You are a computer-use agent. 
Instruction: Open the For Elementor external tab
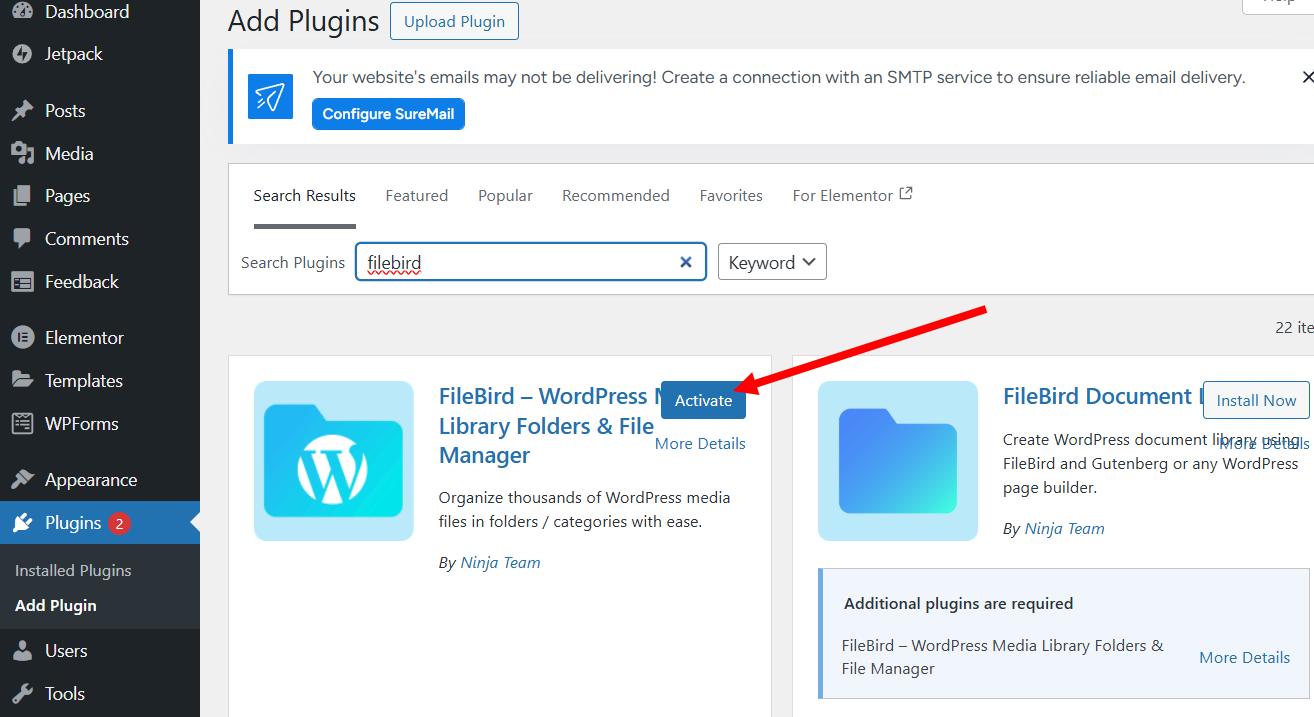tap(852, 196)
